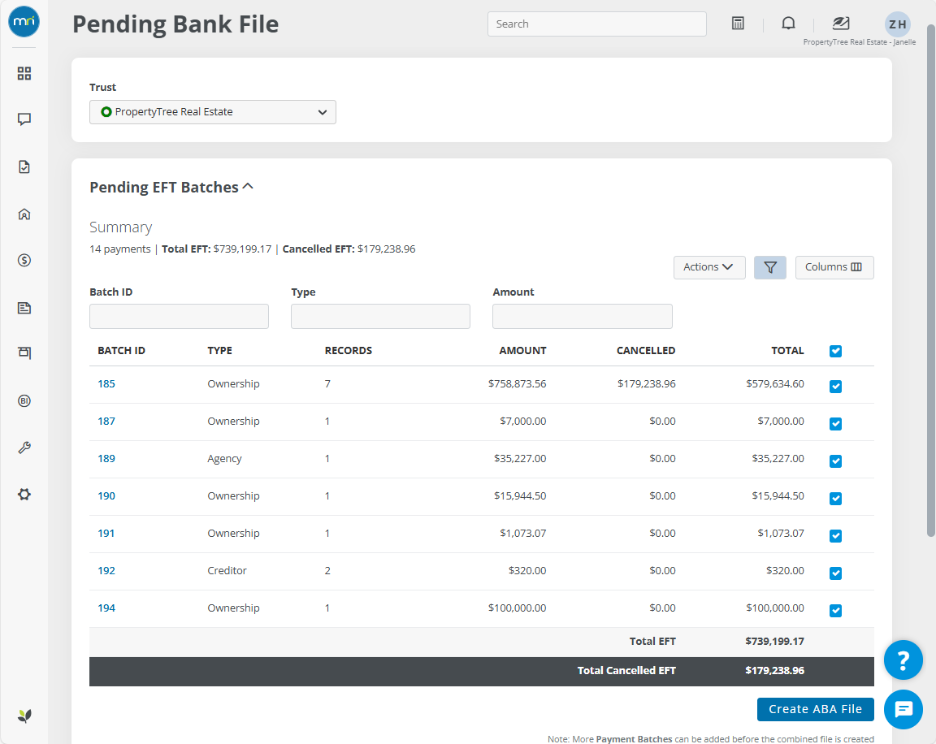936x744 pixels.
Task: Uncheck the checkbox for batch 190
Action: click(x=835, y=499)
